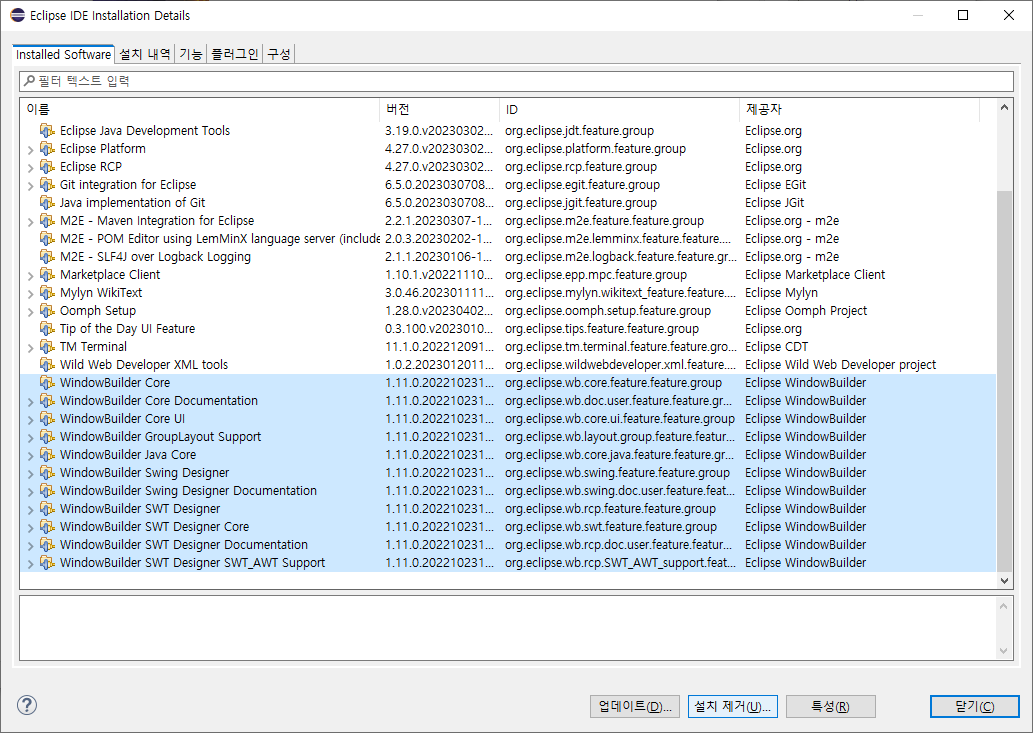Click the icon beside WindowBuilder Core UI
This screenshot has height=733, width=1033.
point(47,418)
